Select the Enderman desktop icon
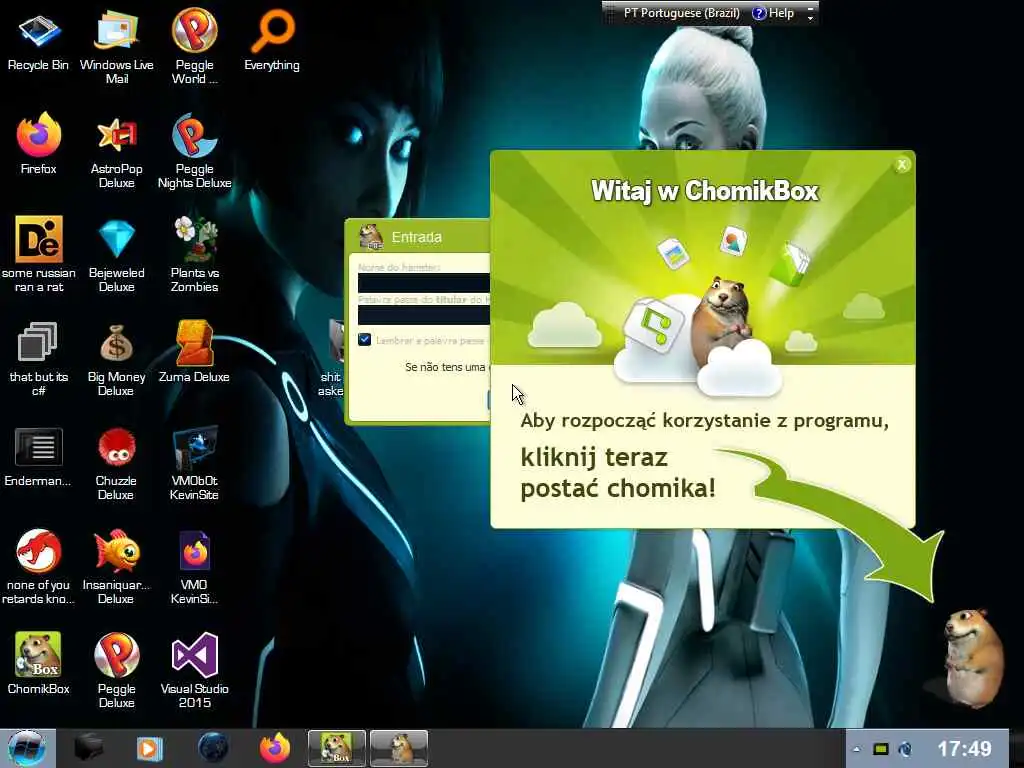The width and height of the screenshot is (1024, 768). click(38, 456)
